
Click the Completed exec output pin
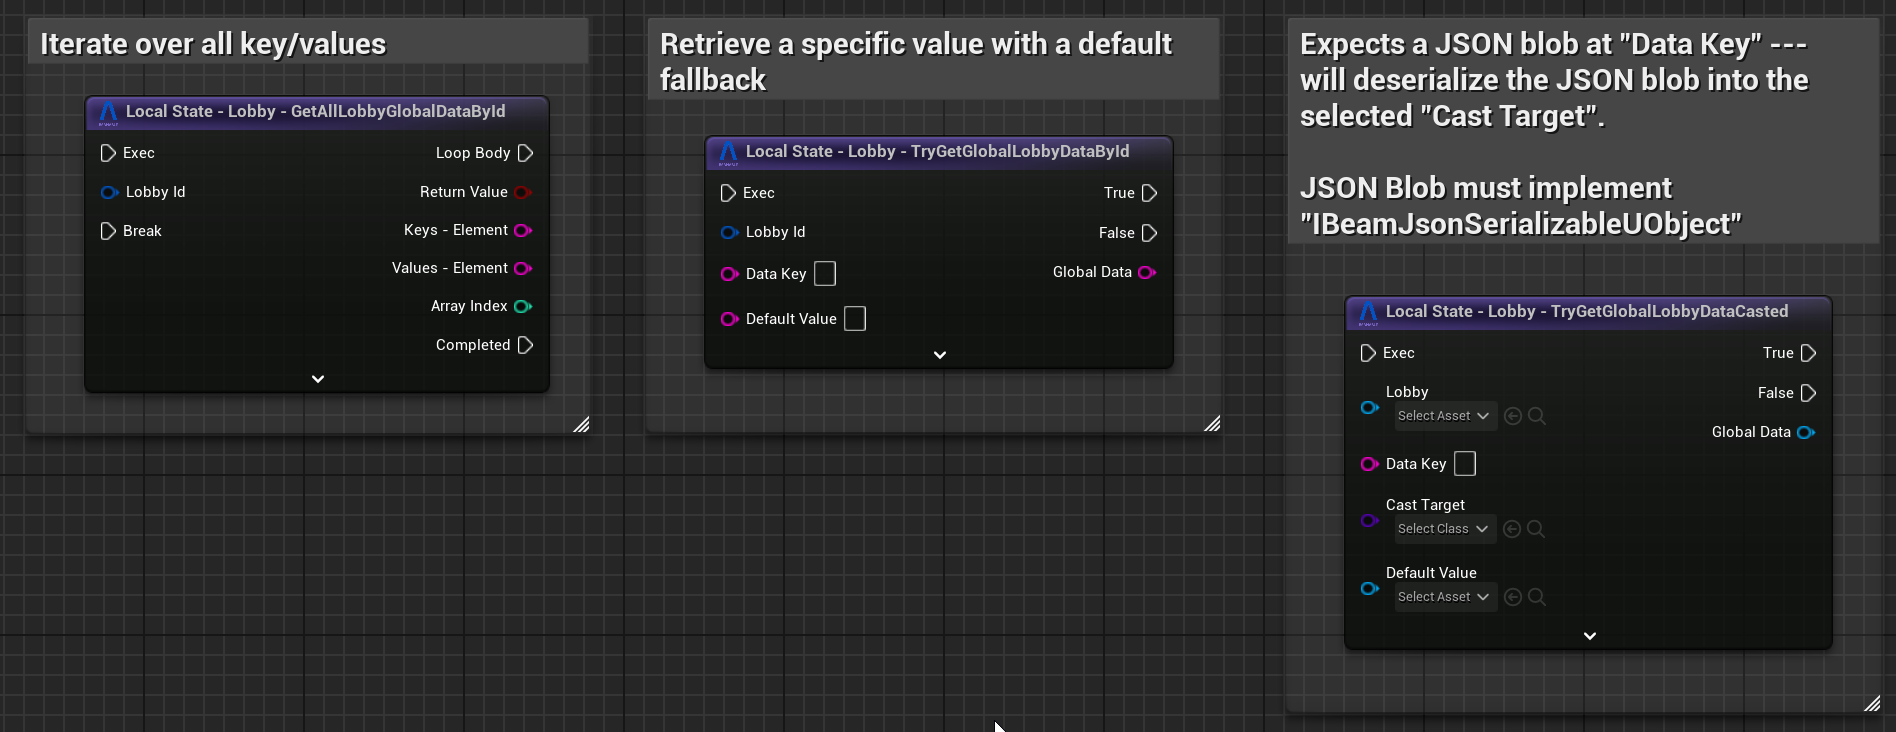[525, 345]
